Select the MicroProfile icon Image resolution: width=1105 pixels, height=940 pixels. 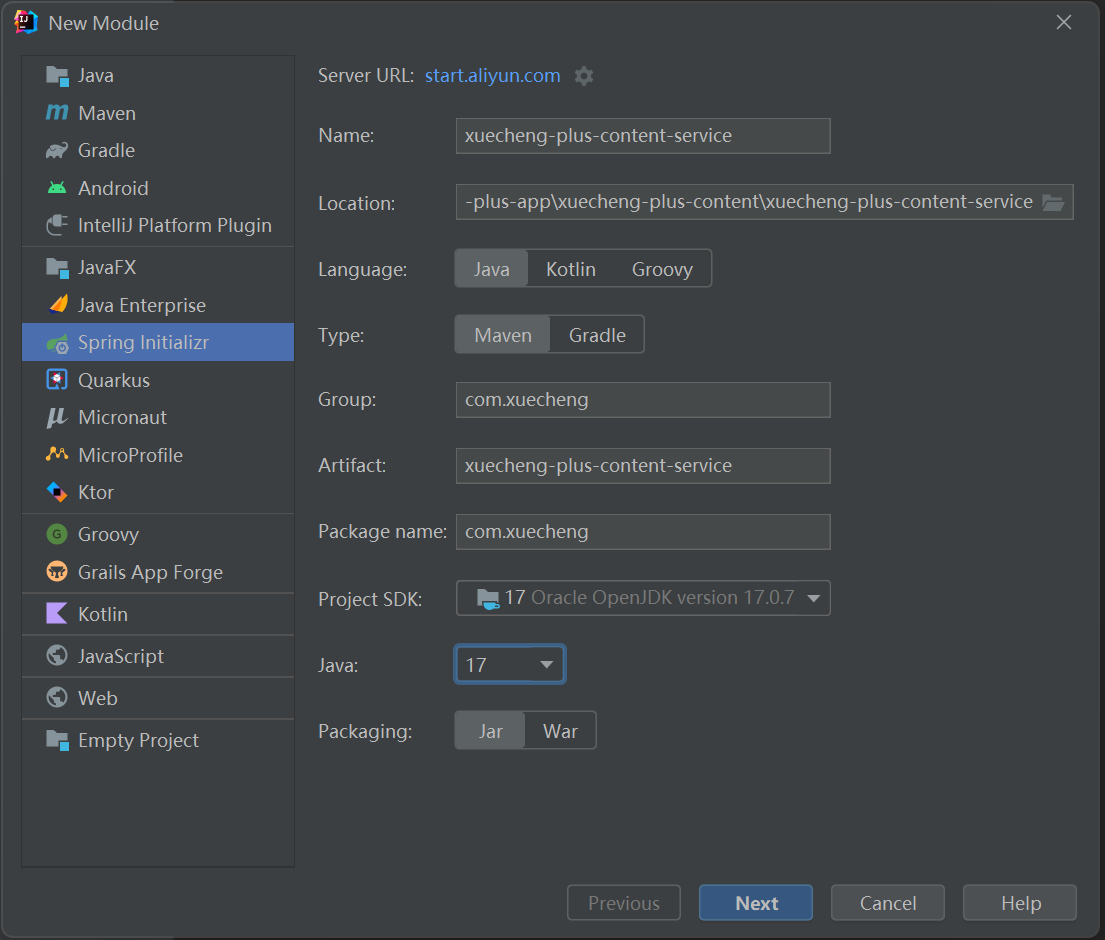[x=57, y=454]
